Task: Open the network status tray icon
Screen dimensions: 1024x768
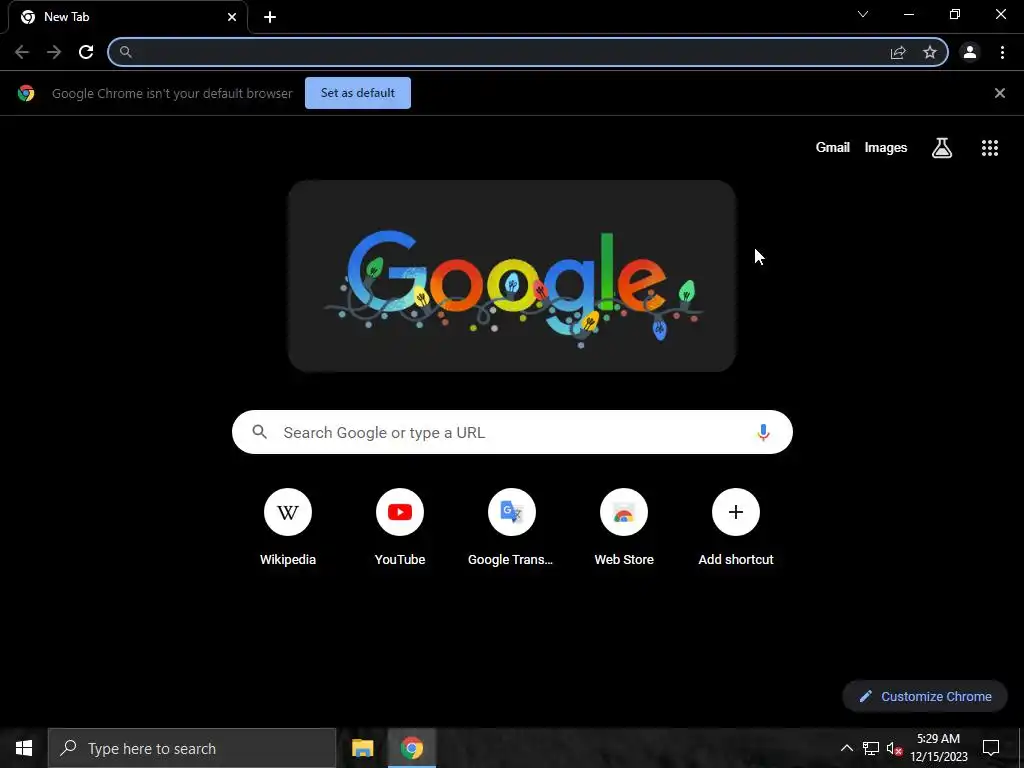Action: [x=871, y=748]
